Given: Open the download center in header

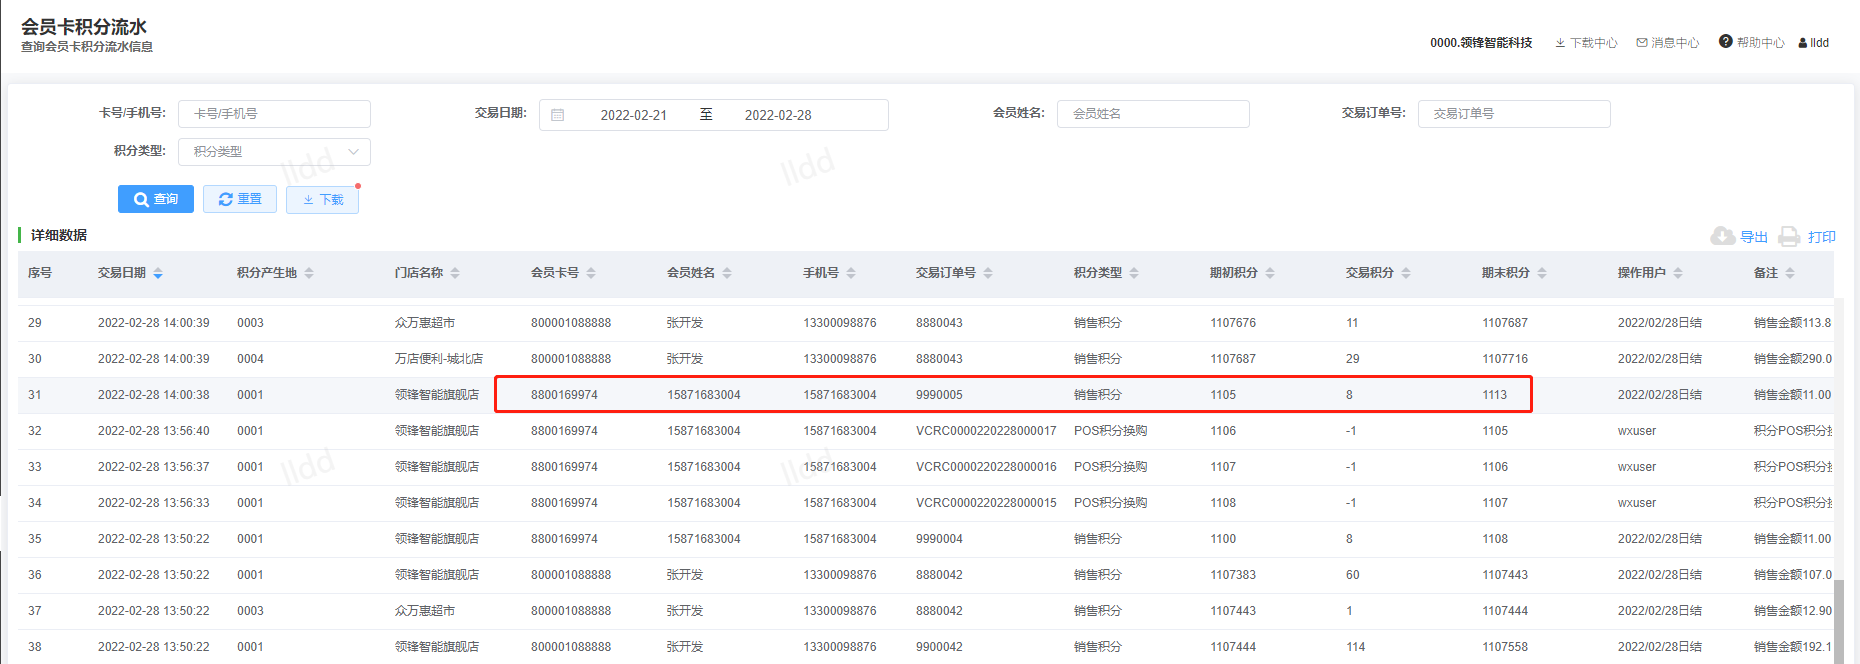Looking at the screenshot, I should click(1586, 43).
